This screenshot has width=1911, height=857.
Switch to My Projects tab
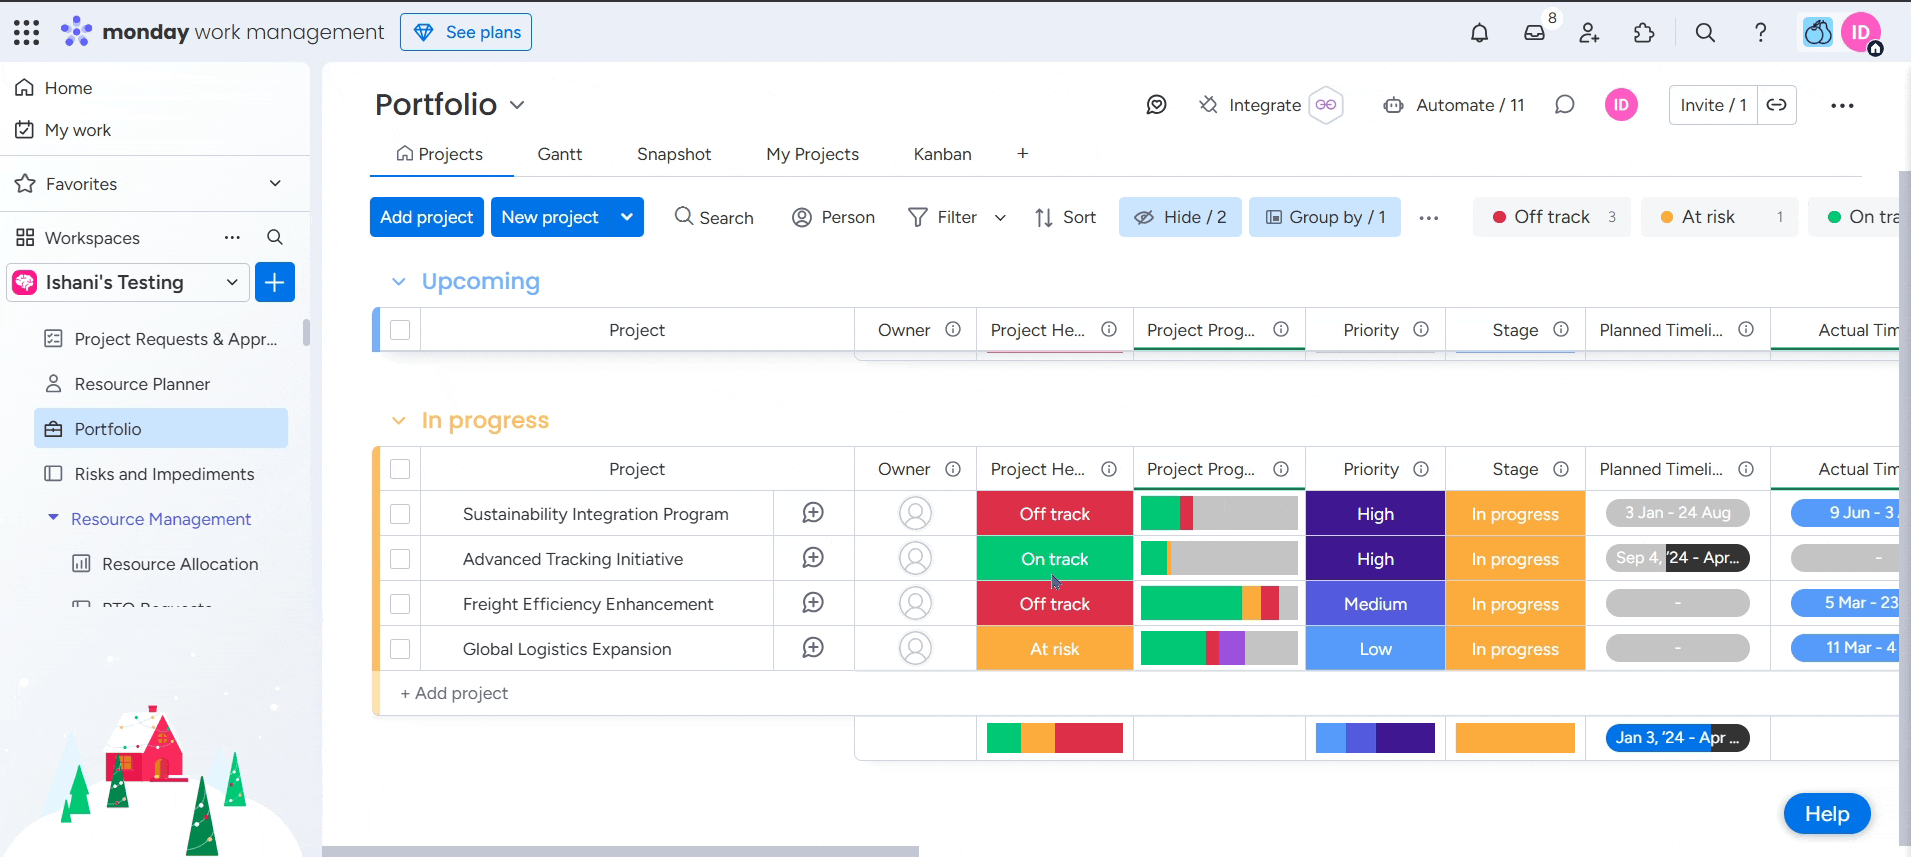[x=812, y=154]
